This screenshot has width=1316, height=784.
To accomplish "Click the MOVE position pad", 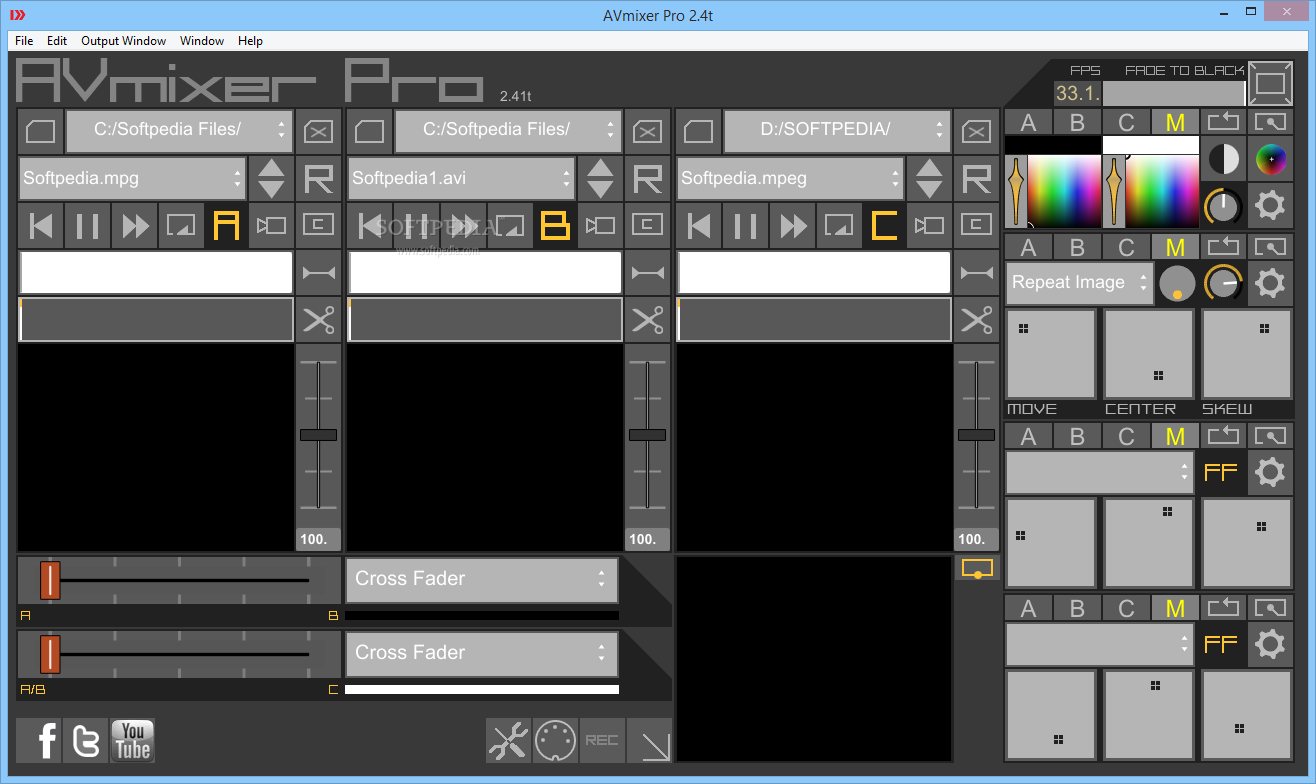I will click(1051, 354).
